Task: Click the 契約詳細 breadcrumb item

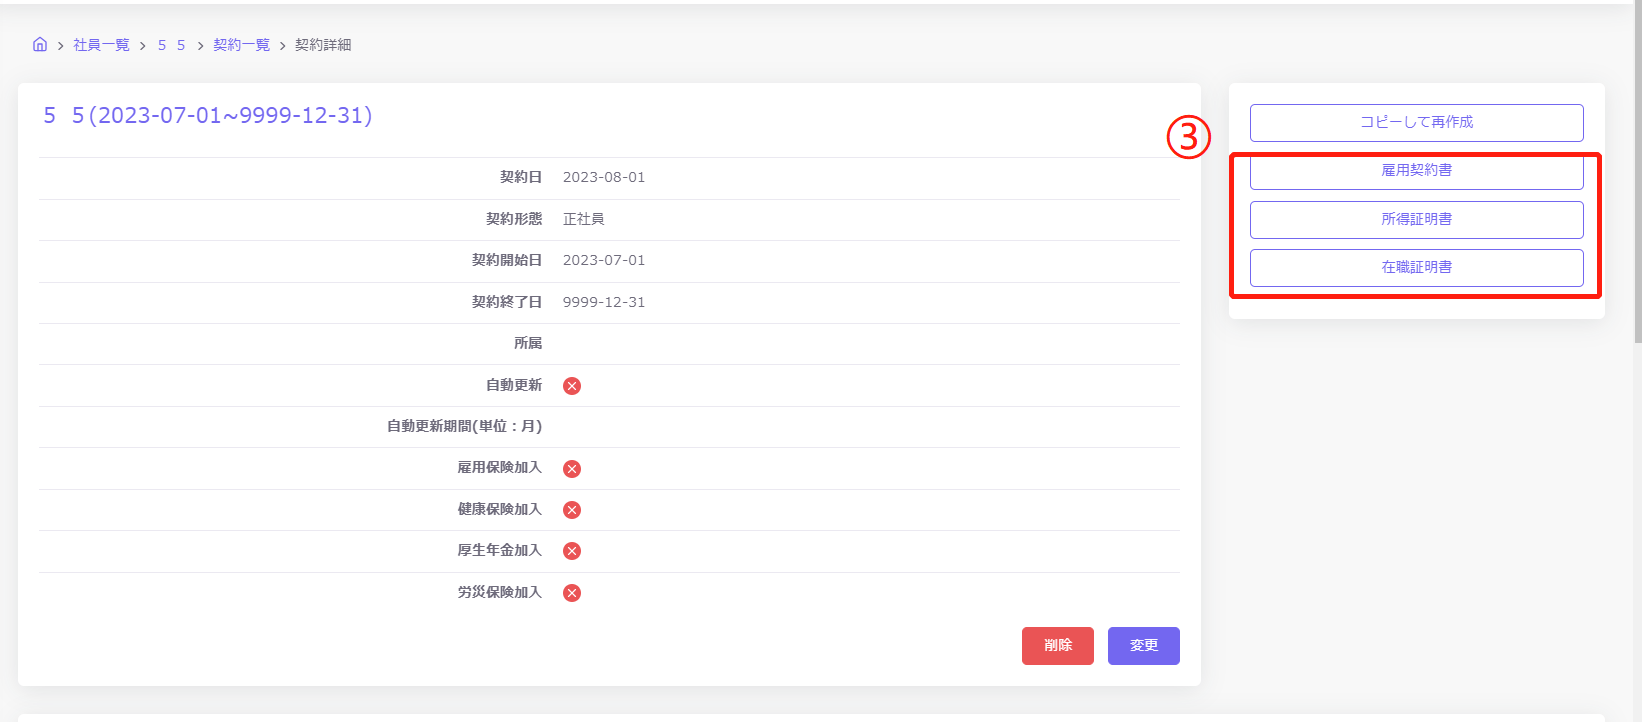Action: [323, 45]
